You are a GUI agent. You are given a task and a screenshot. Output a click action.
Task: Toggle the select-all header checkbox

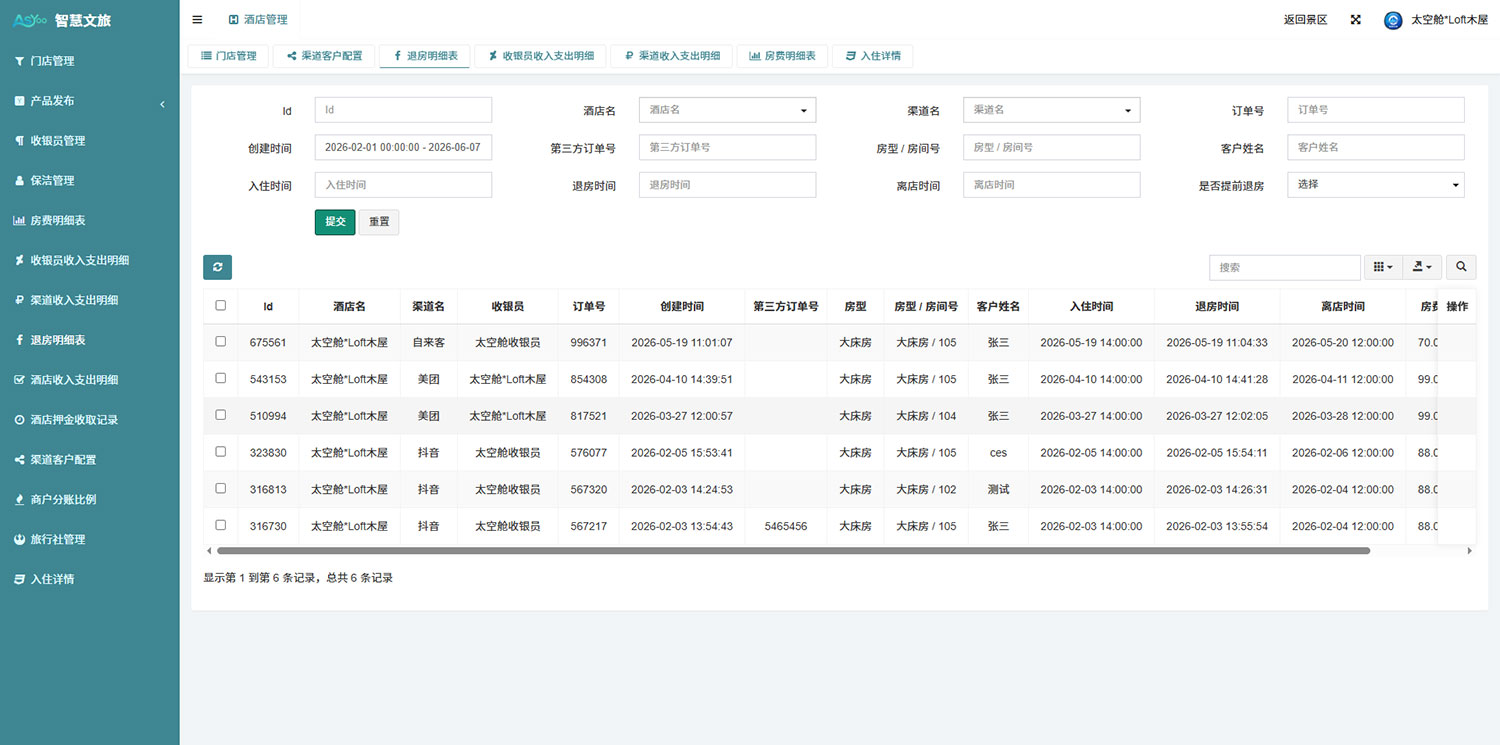click(x=221, y=306)
